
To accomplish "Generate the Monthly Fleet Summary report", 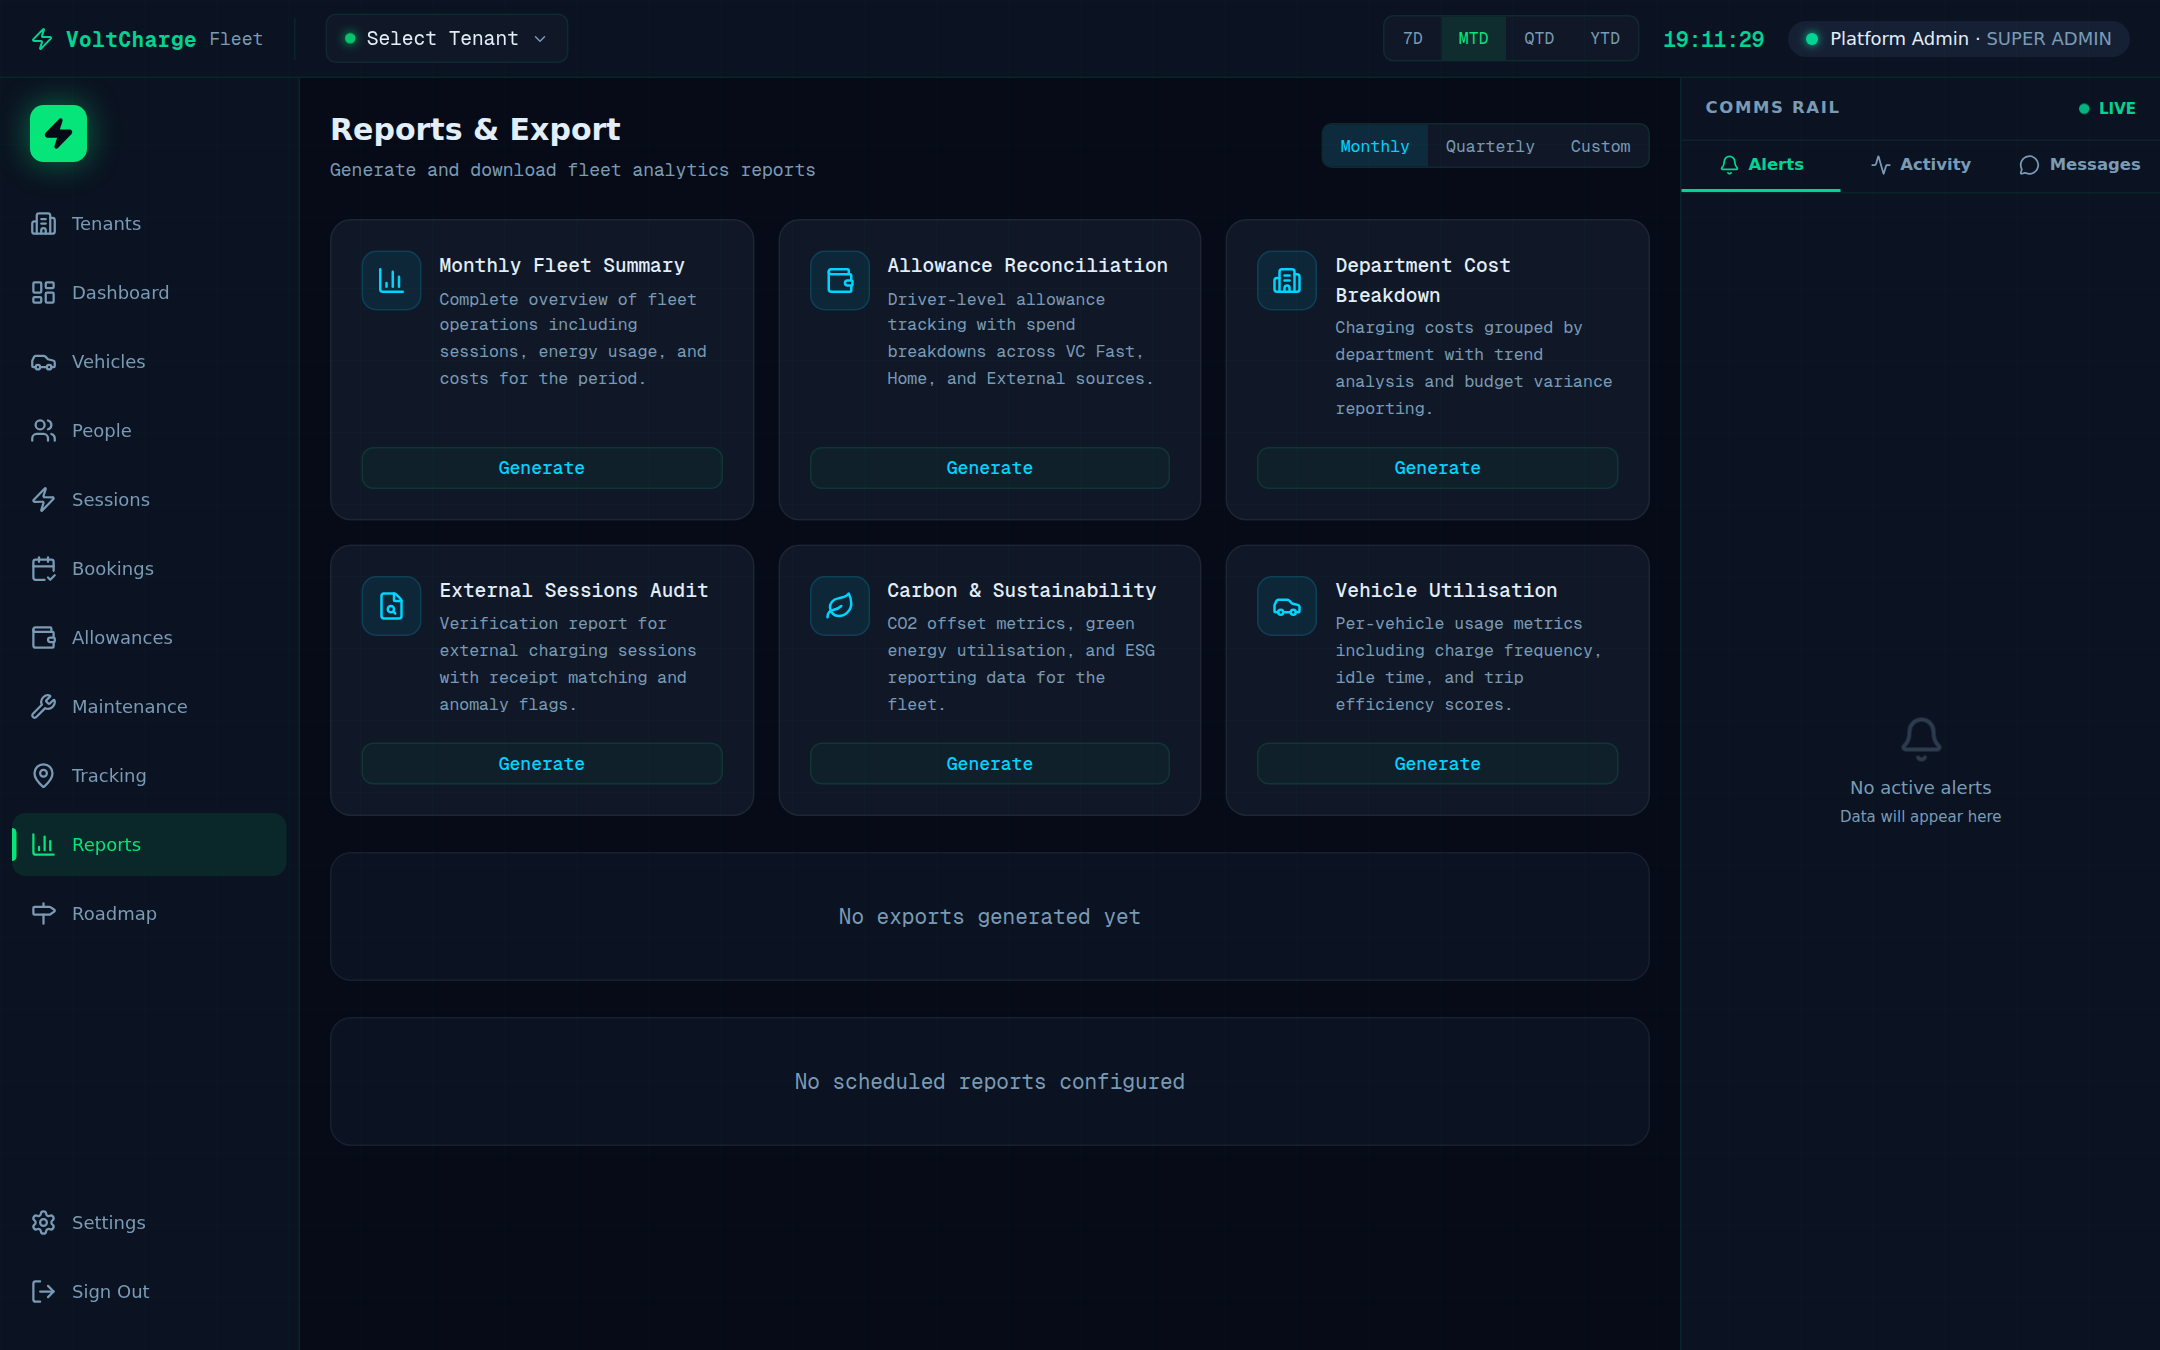I will 541,467.
